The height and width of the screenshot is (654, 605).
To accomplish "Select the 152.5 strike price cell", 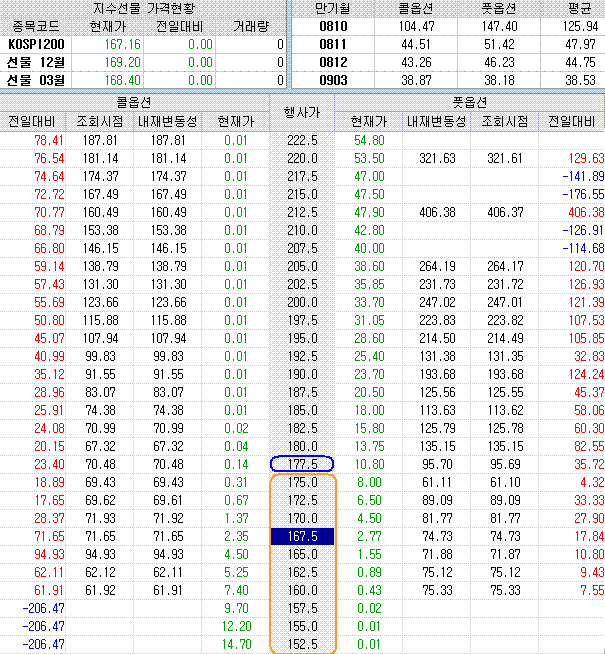I will 301,645.
